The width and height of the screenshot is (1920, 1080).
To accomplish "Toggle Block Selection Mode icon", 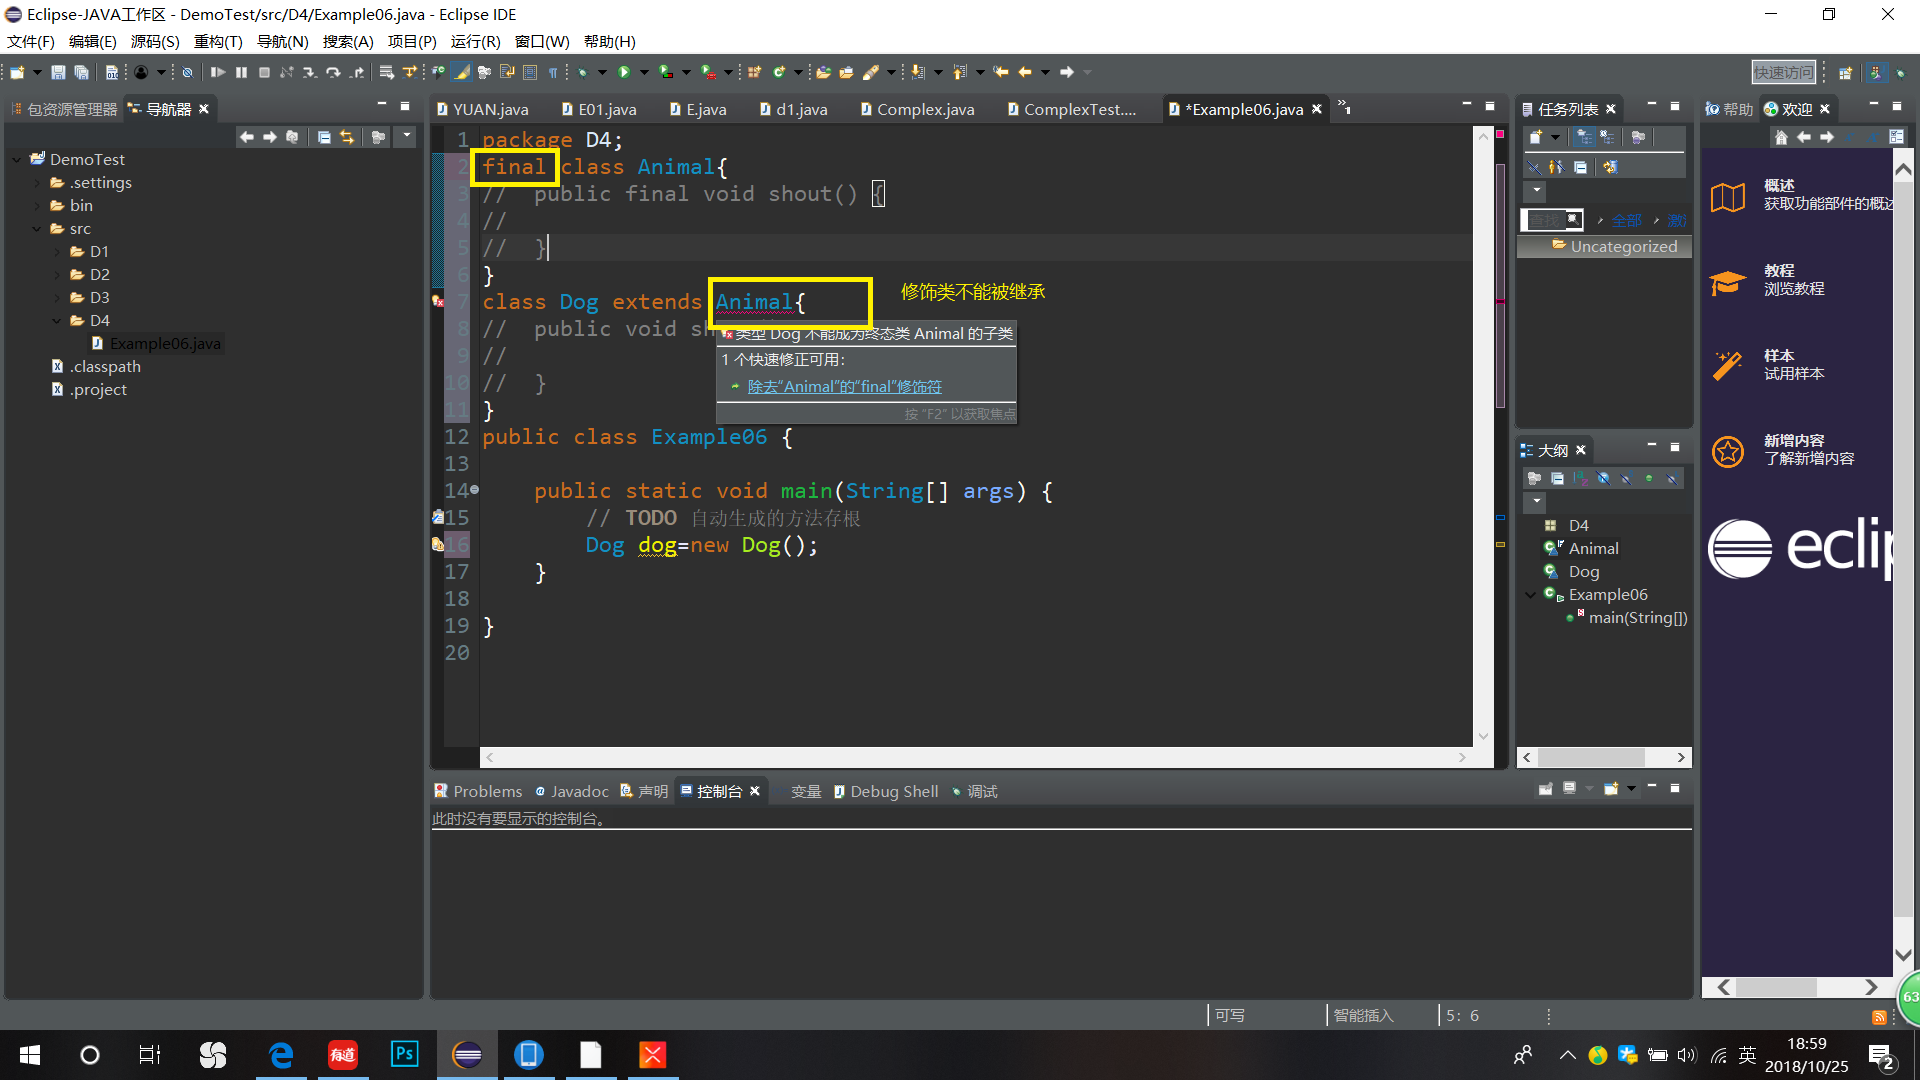I will [530, 72].
